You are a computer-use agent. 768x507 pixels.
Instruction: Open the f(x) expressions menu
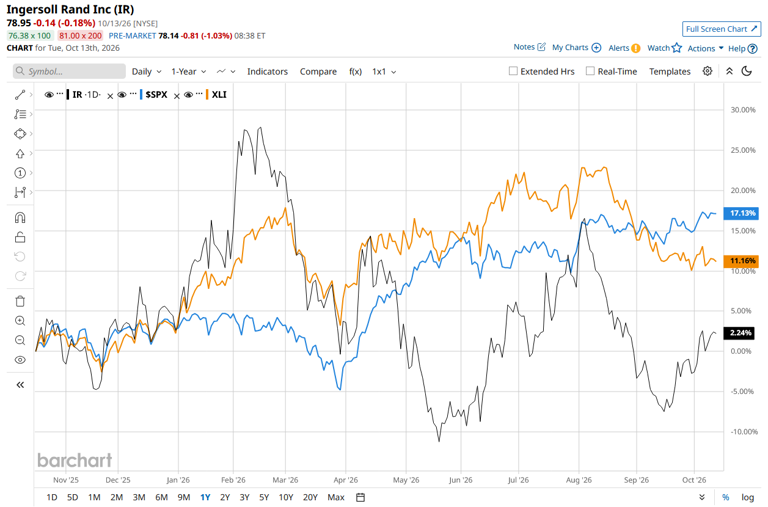pos(356,72)
